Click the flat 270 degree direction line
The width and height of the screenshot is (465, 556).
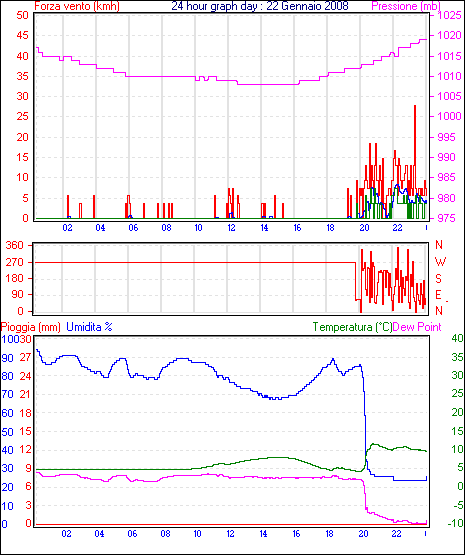pyautogui.click(x=195, y=262)
